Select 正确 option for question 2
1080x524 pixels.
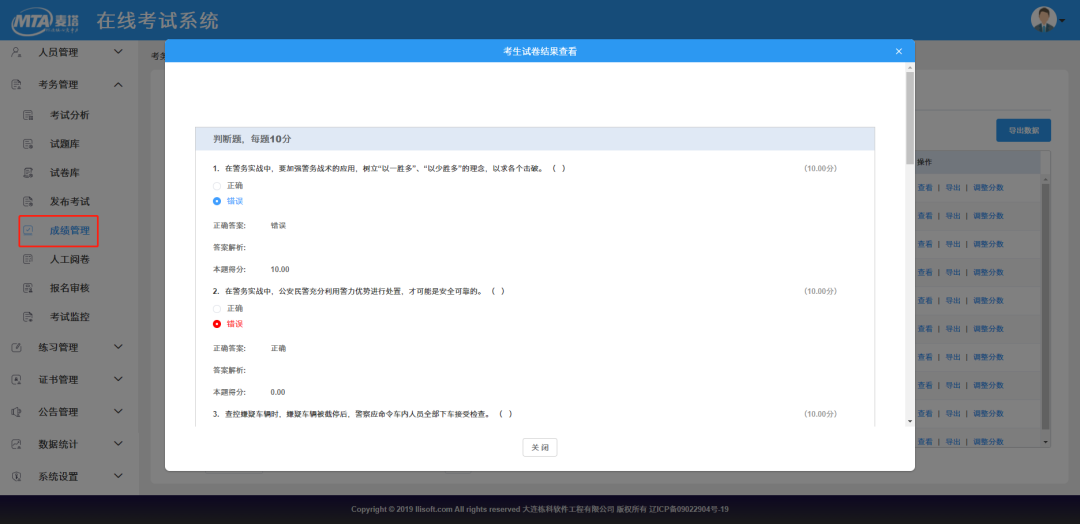217,308
